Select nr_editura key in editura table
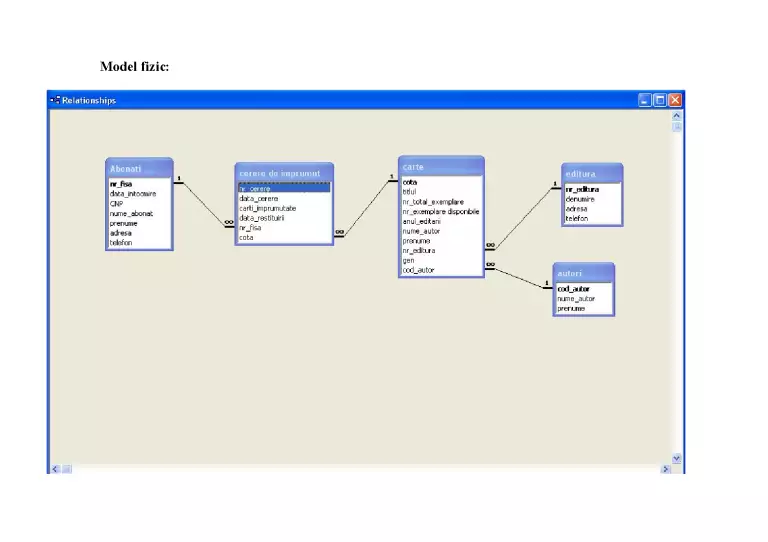The image size is (768, 542). (x=592, y=189)
